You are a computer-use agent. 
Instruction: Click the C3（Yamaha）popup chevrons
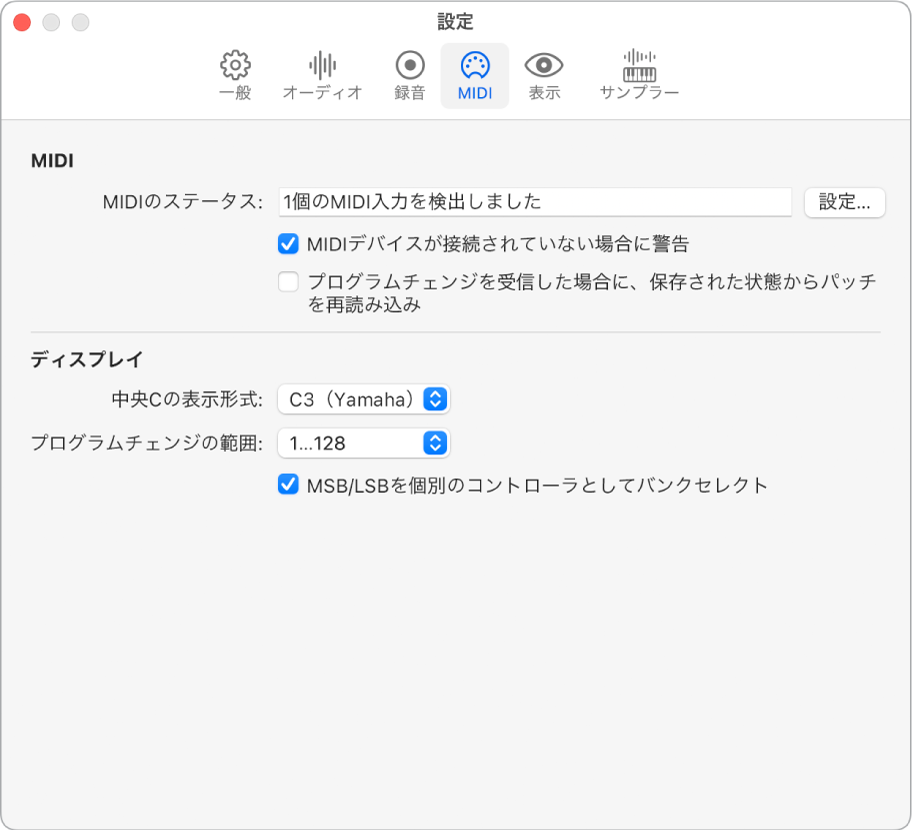click(434, 398)
